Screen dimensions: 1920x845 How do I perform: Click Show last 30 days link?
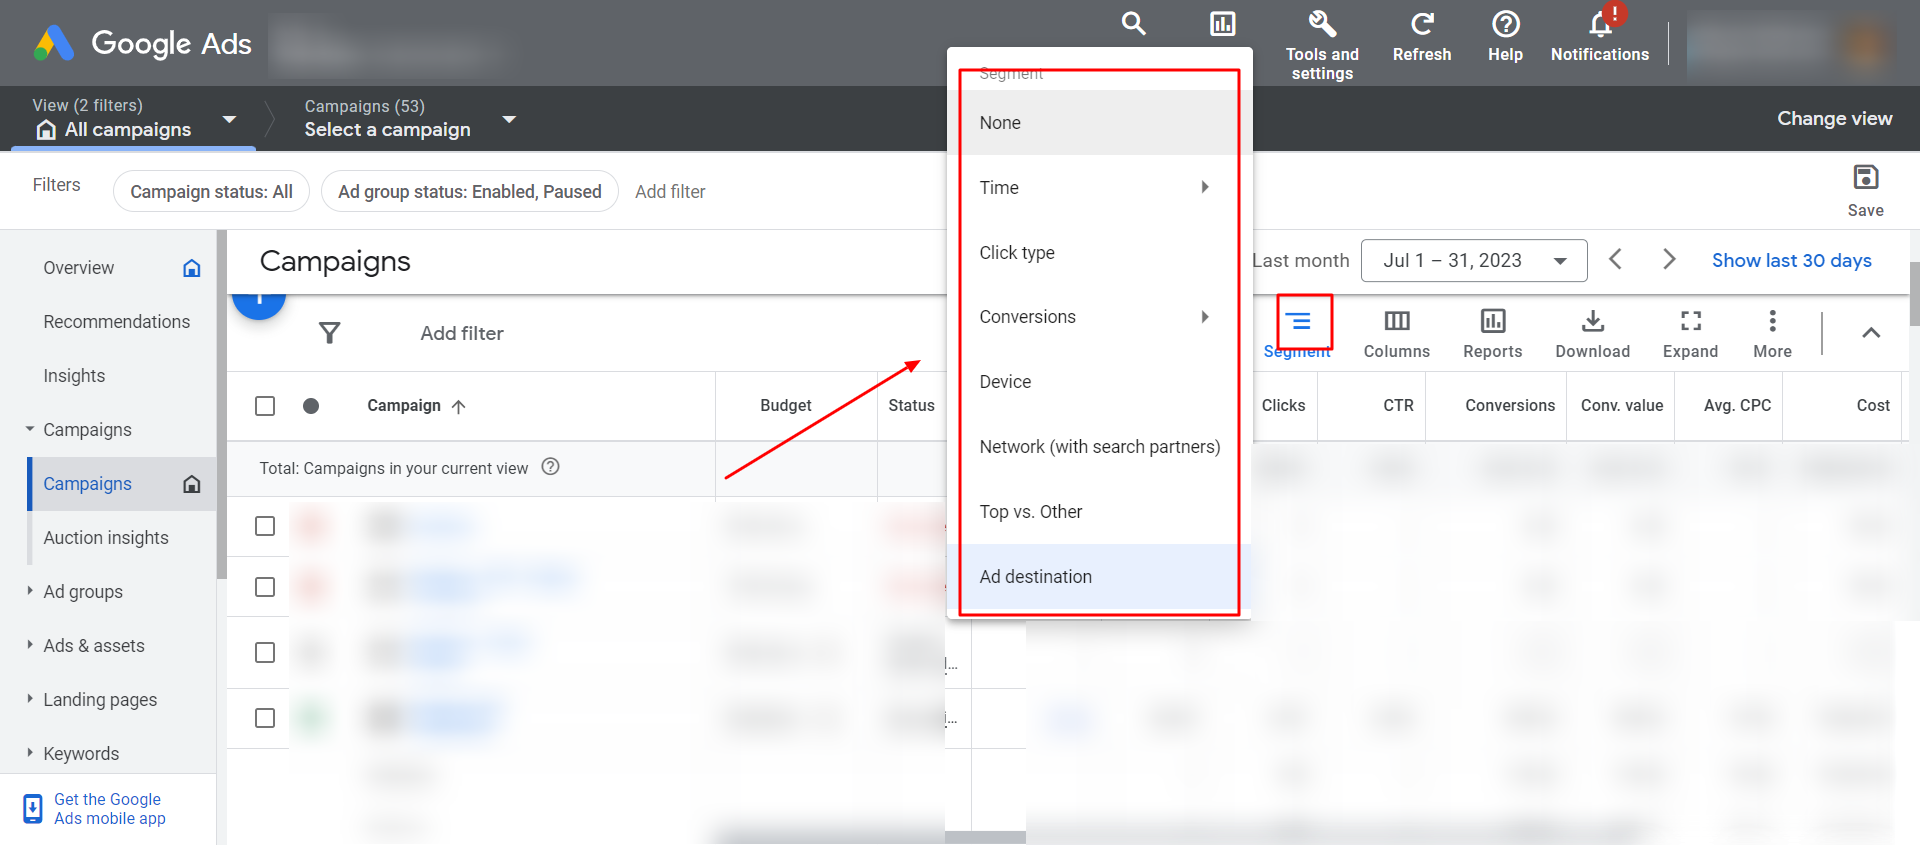tap(1791, 260)
